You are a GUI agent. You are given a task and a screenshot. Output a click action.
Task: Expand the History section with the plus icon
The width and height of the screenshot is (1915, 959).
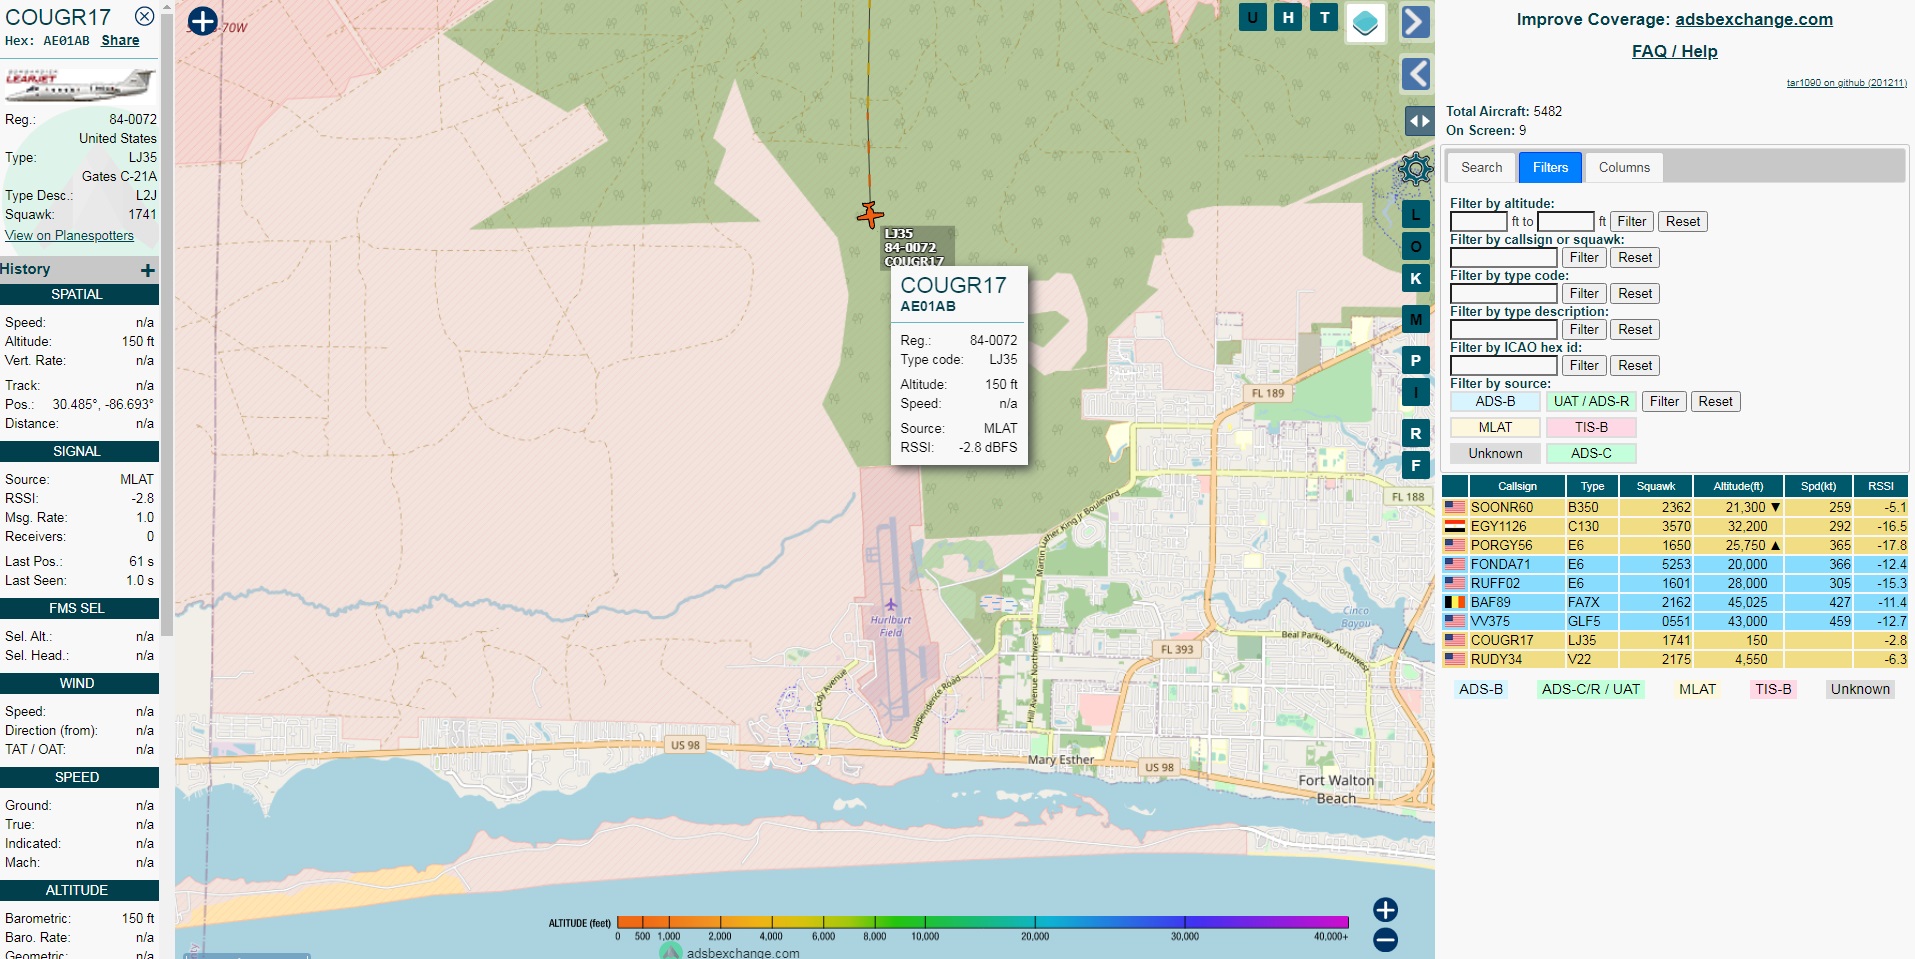[148, 270]
